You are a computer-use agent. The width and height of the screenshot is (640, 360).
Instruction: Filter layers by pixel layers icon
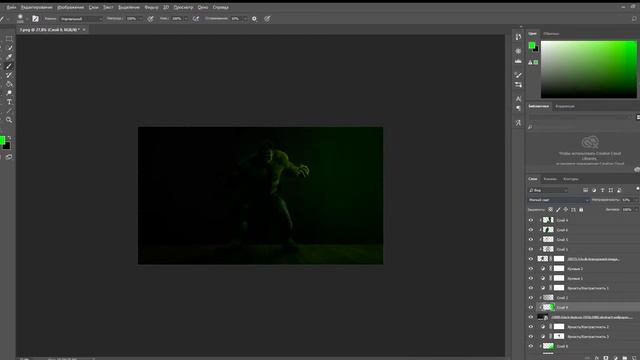[585, 190]
